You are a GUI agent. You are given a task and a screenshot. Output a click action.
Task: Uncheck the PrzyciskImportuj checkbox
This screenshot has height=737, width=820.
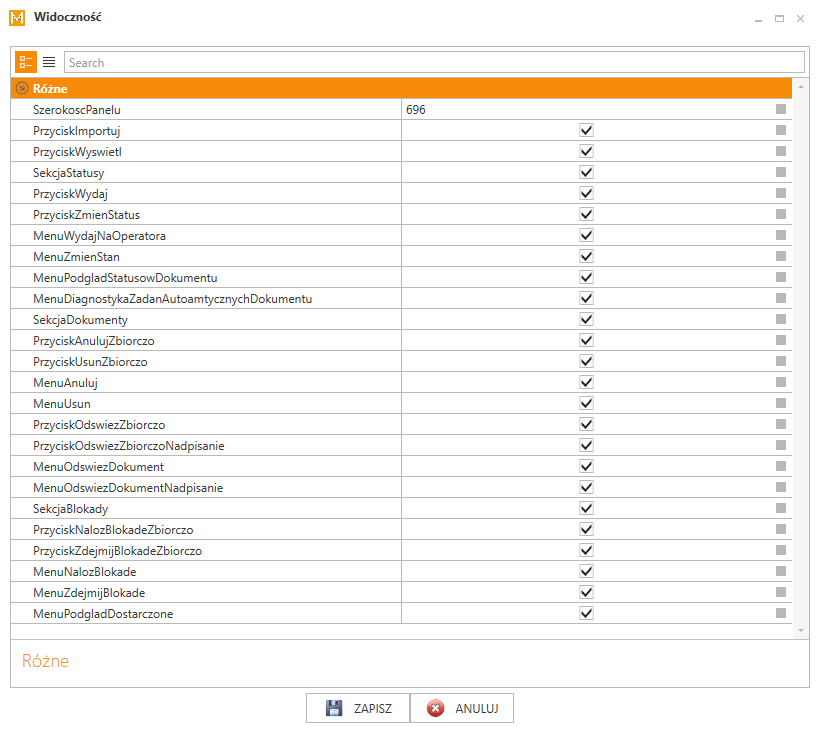pyautogui.click(x=586, y=130)
